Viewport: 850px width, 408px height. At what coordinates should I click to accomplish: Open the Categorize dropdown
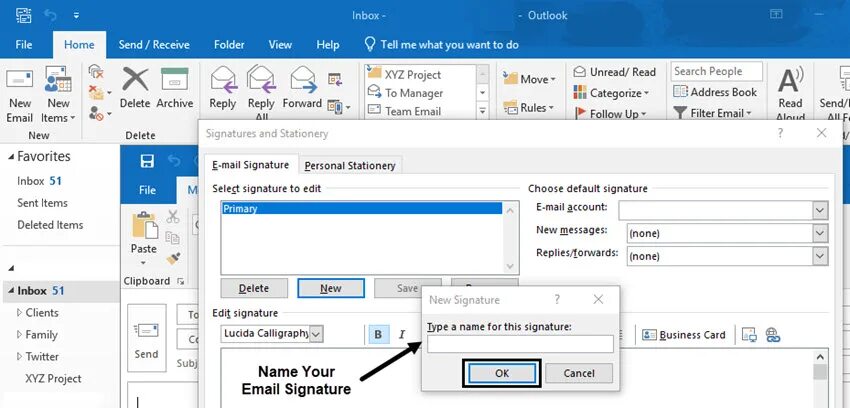tap(611, 93)
